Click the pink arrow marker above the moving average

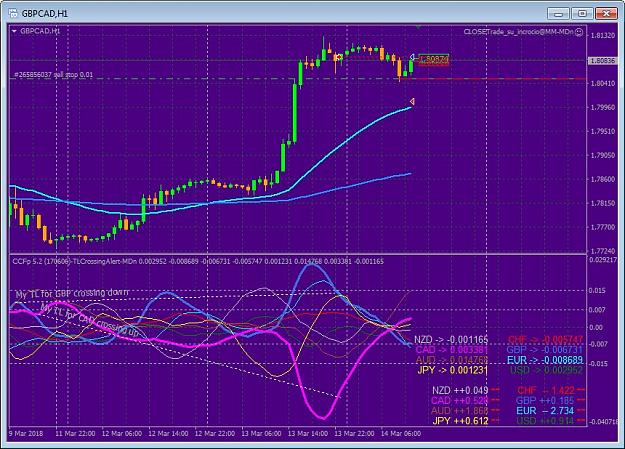(x=412, y=101)
